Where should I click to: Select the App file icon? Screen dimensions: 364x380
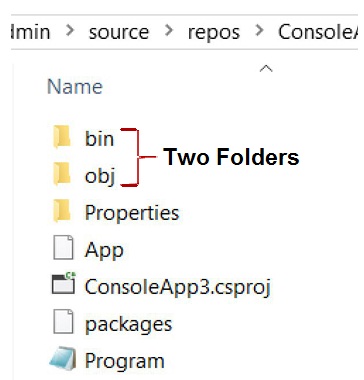[x=63, y=248]
